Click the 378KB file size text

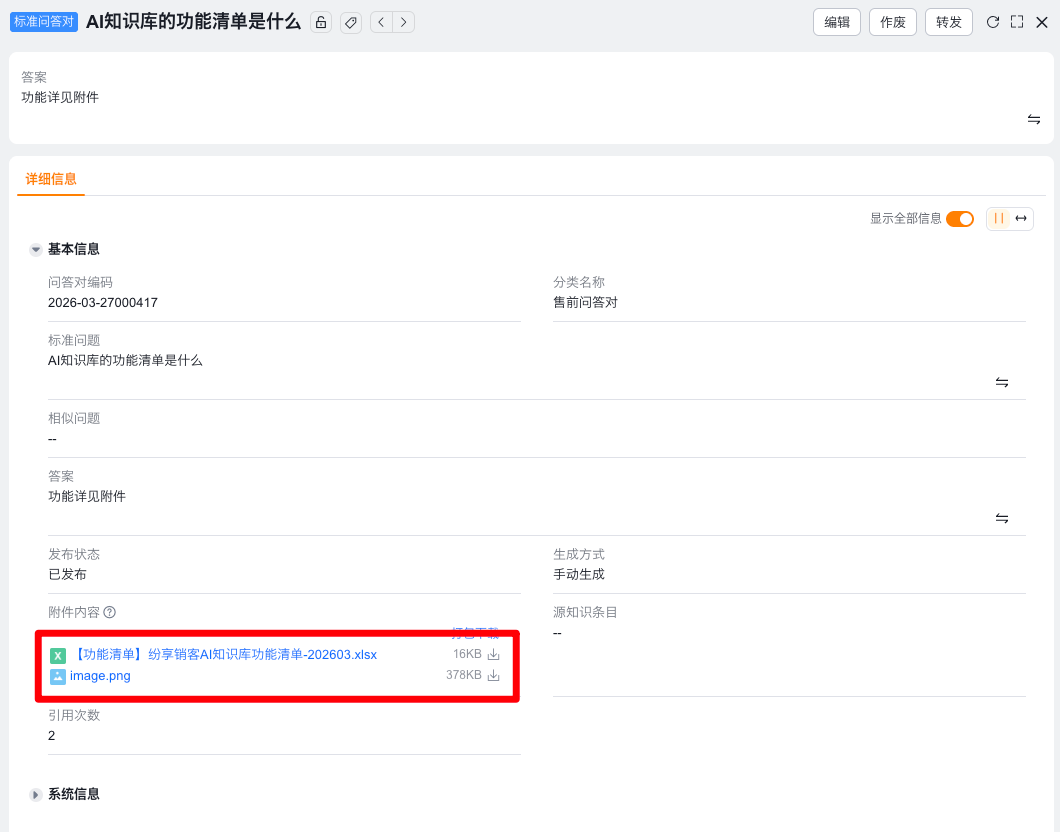point(464,675)
